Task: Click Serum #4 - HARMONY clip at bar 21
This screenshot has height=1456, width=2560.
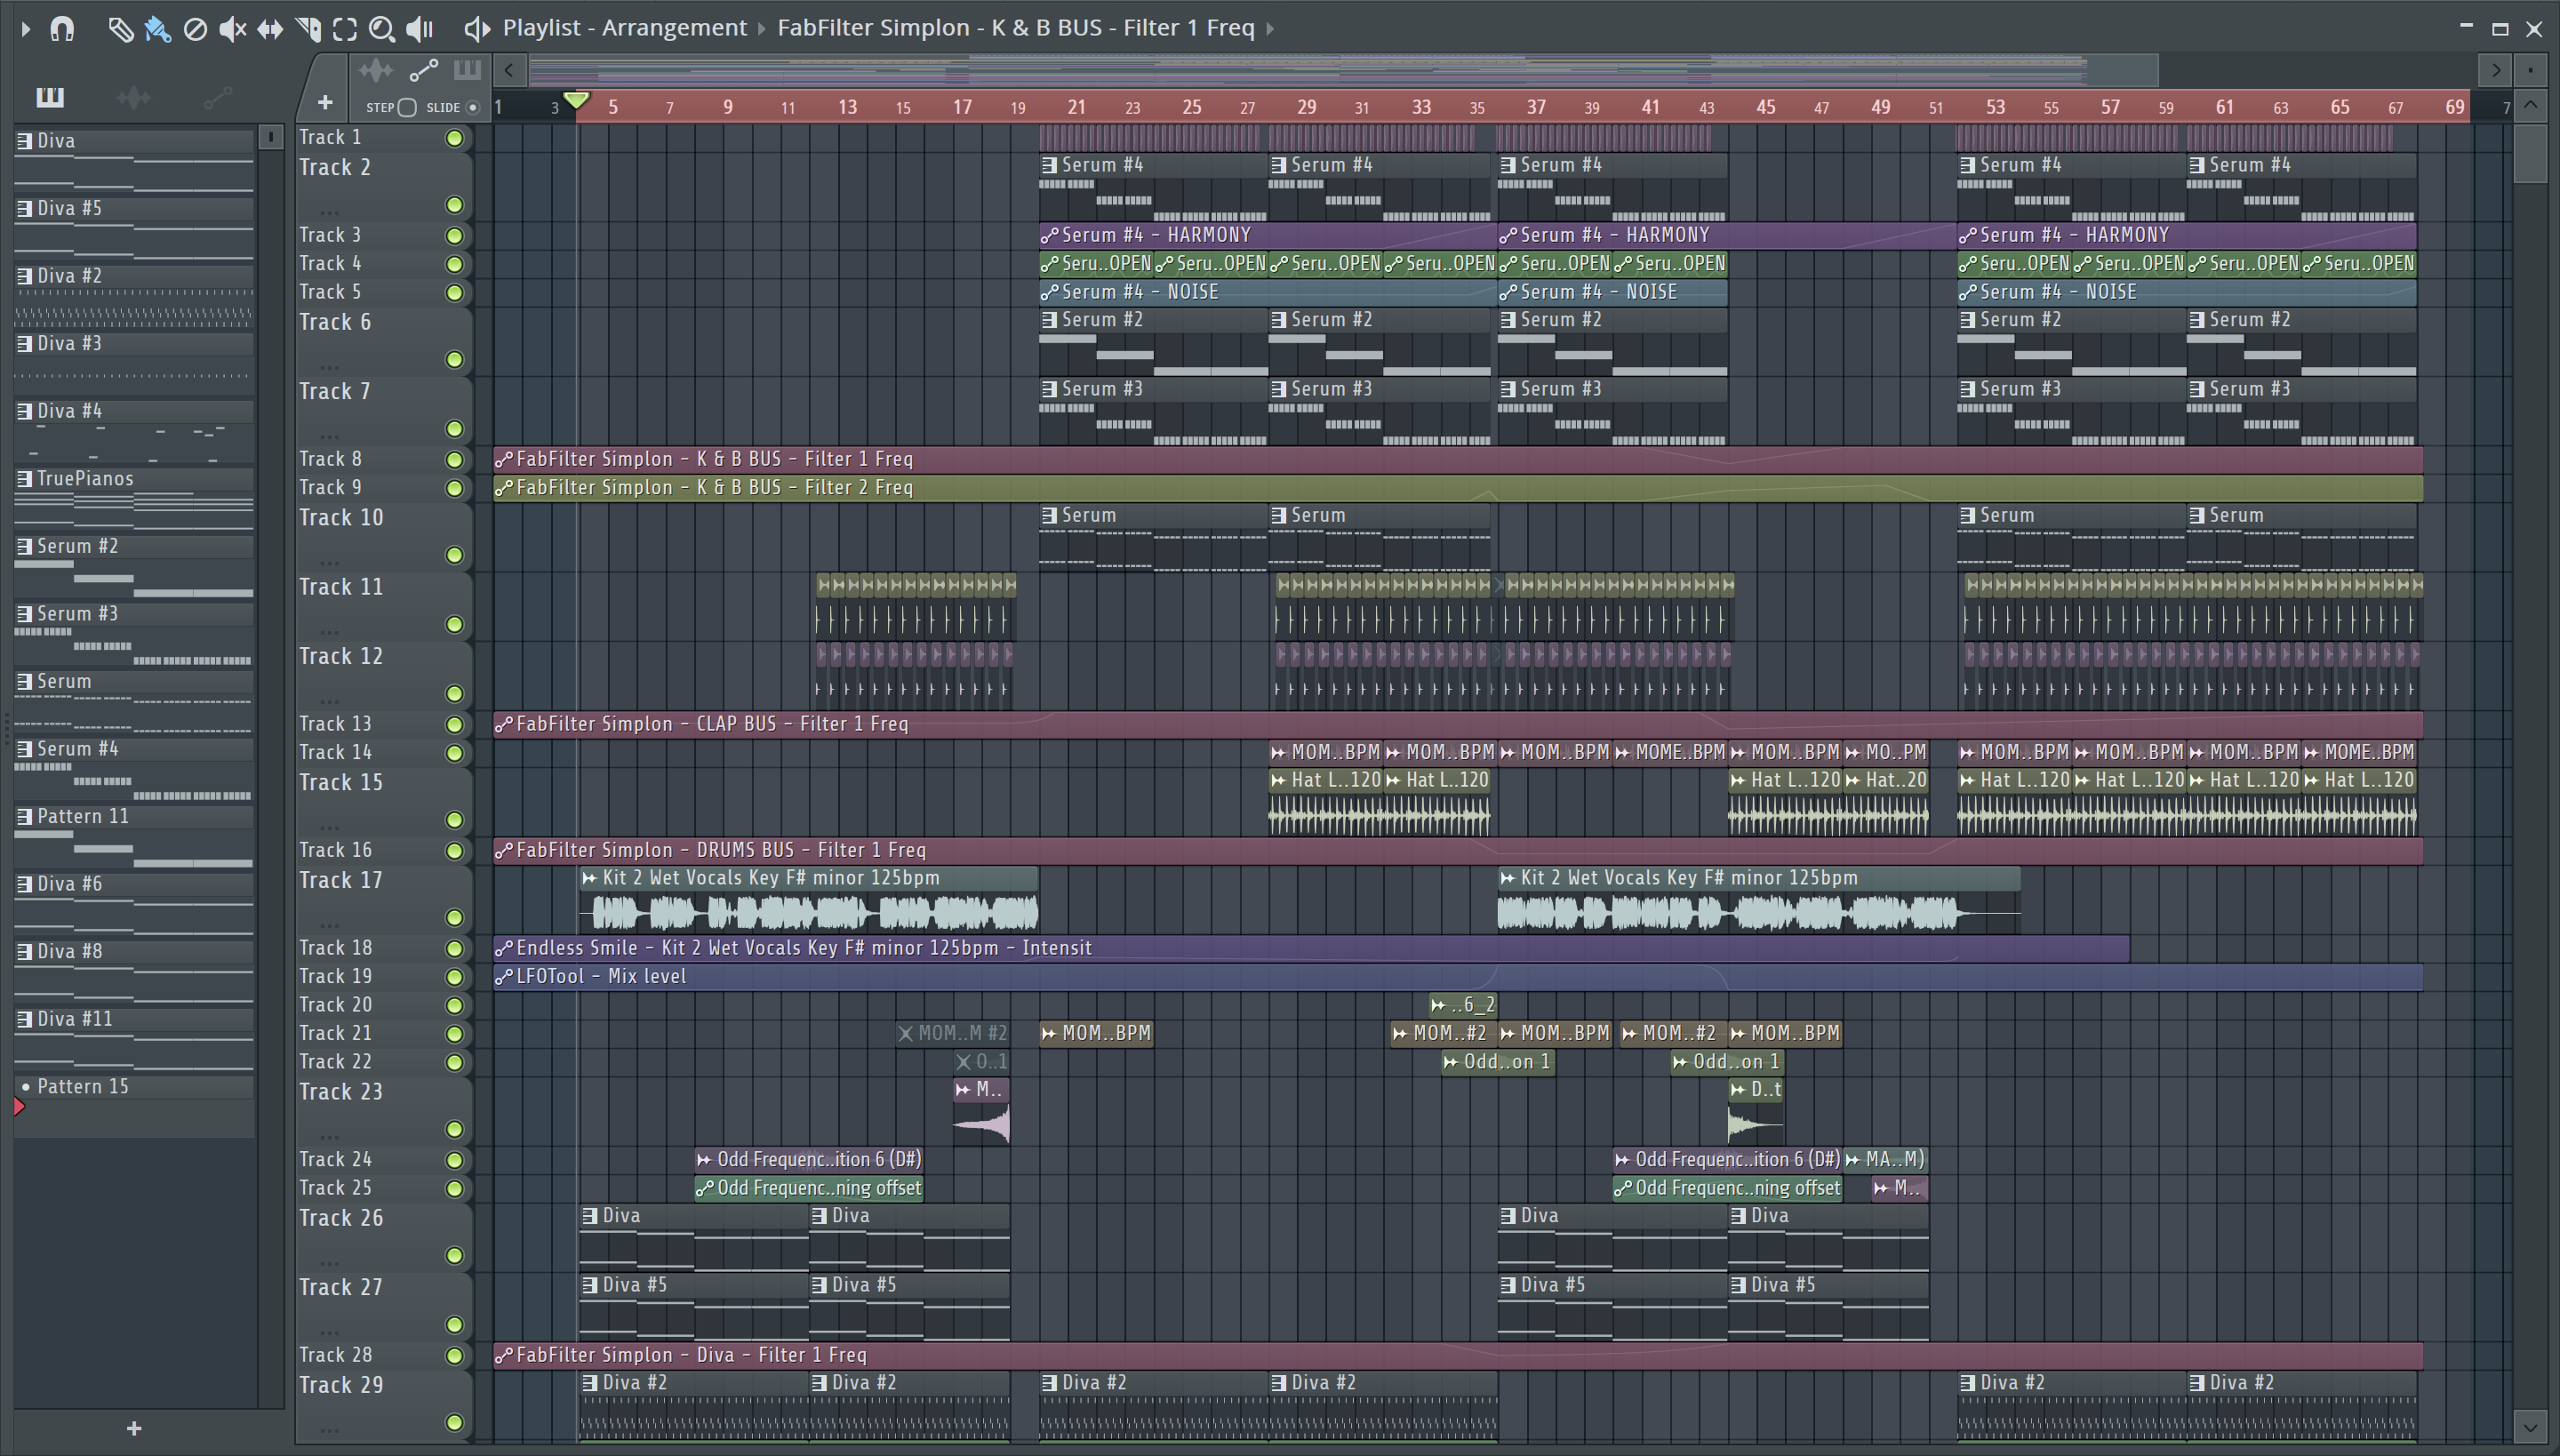Action: pyautogui.click(x=1267, y=235)
